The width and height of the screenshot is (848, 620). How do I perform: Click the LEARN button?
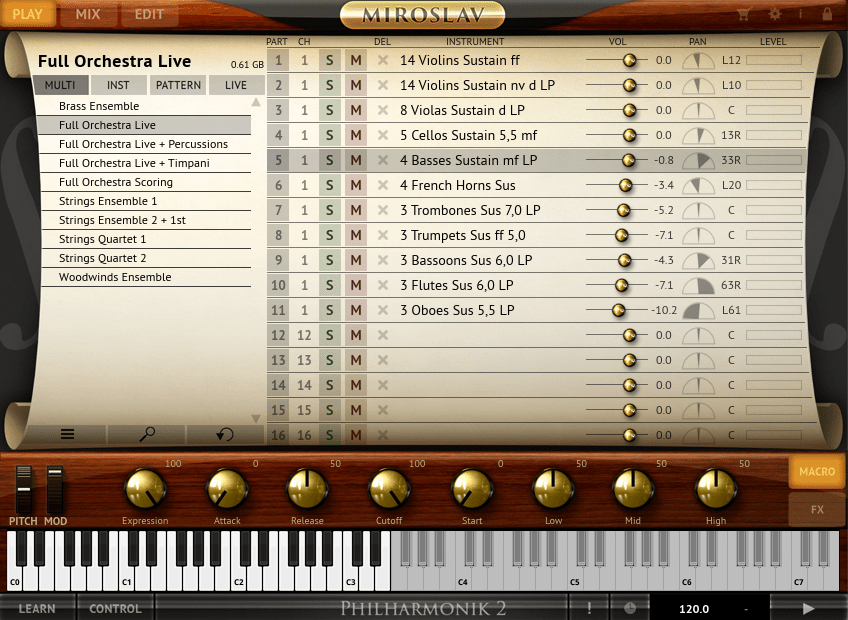pos(37,608)
